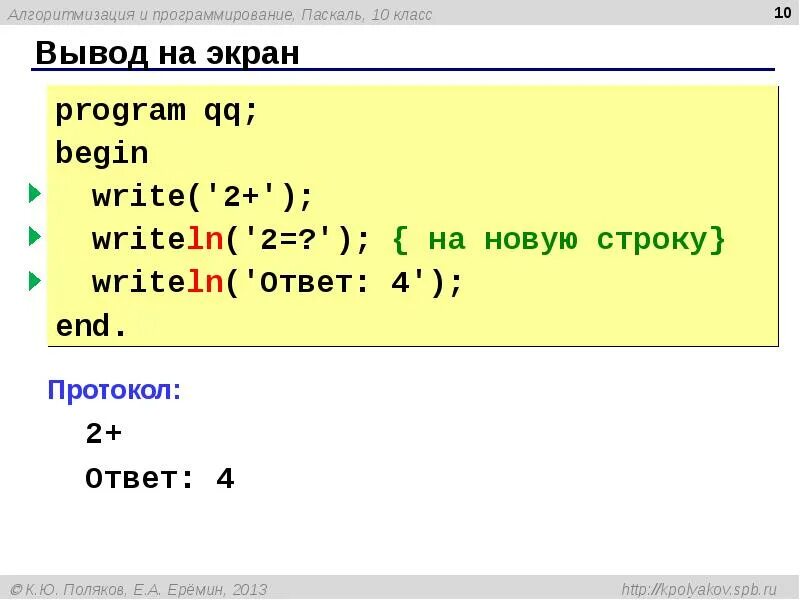This screenshot has height=600, width=800.
Task: Click the write('2+'); statement
Action: tap(202, 196)
